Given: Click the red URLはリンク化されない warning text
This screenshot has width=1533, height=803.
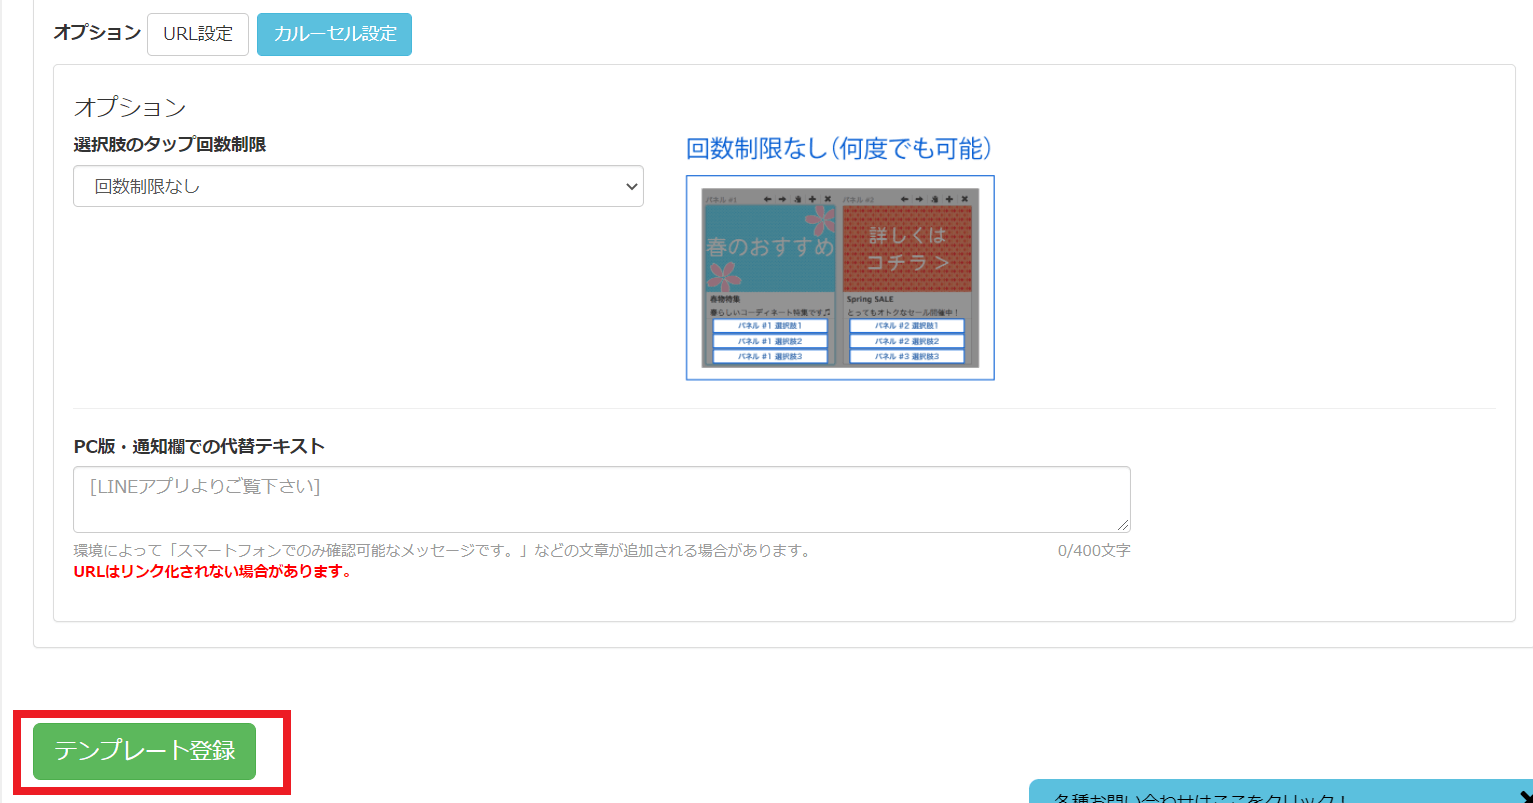Looking at the screenshot, I should click(x=212, y=572).
